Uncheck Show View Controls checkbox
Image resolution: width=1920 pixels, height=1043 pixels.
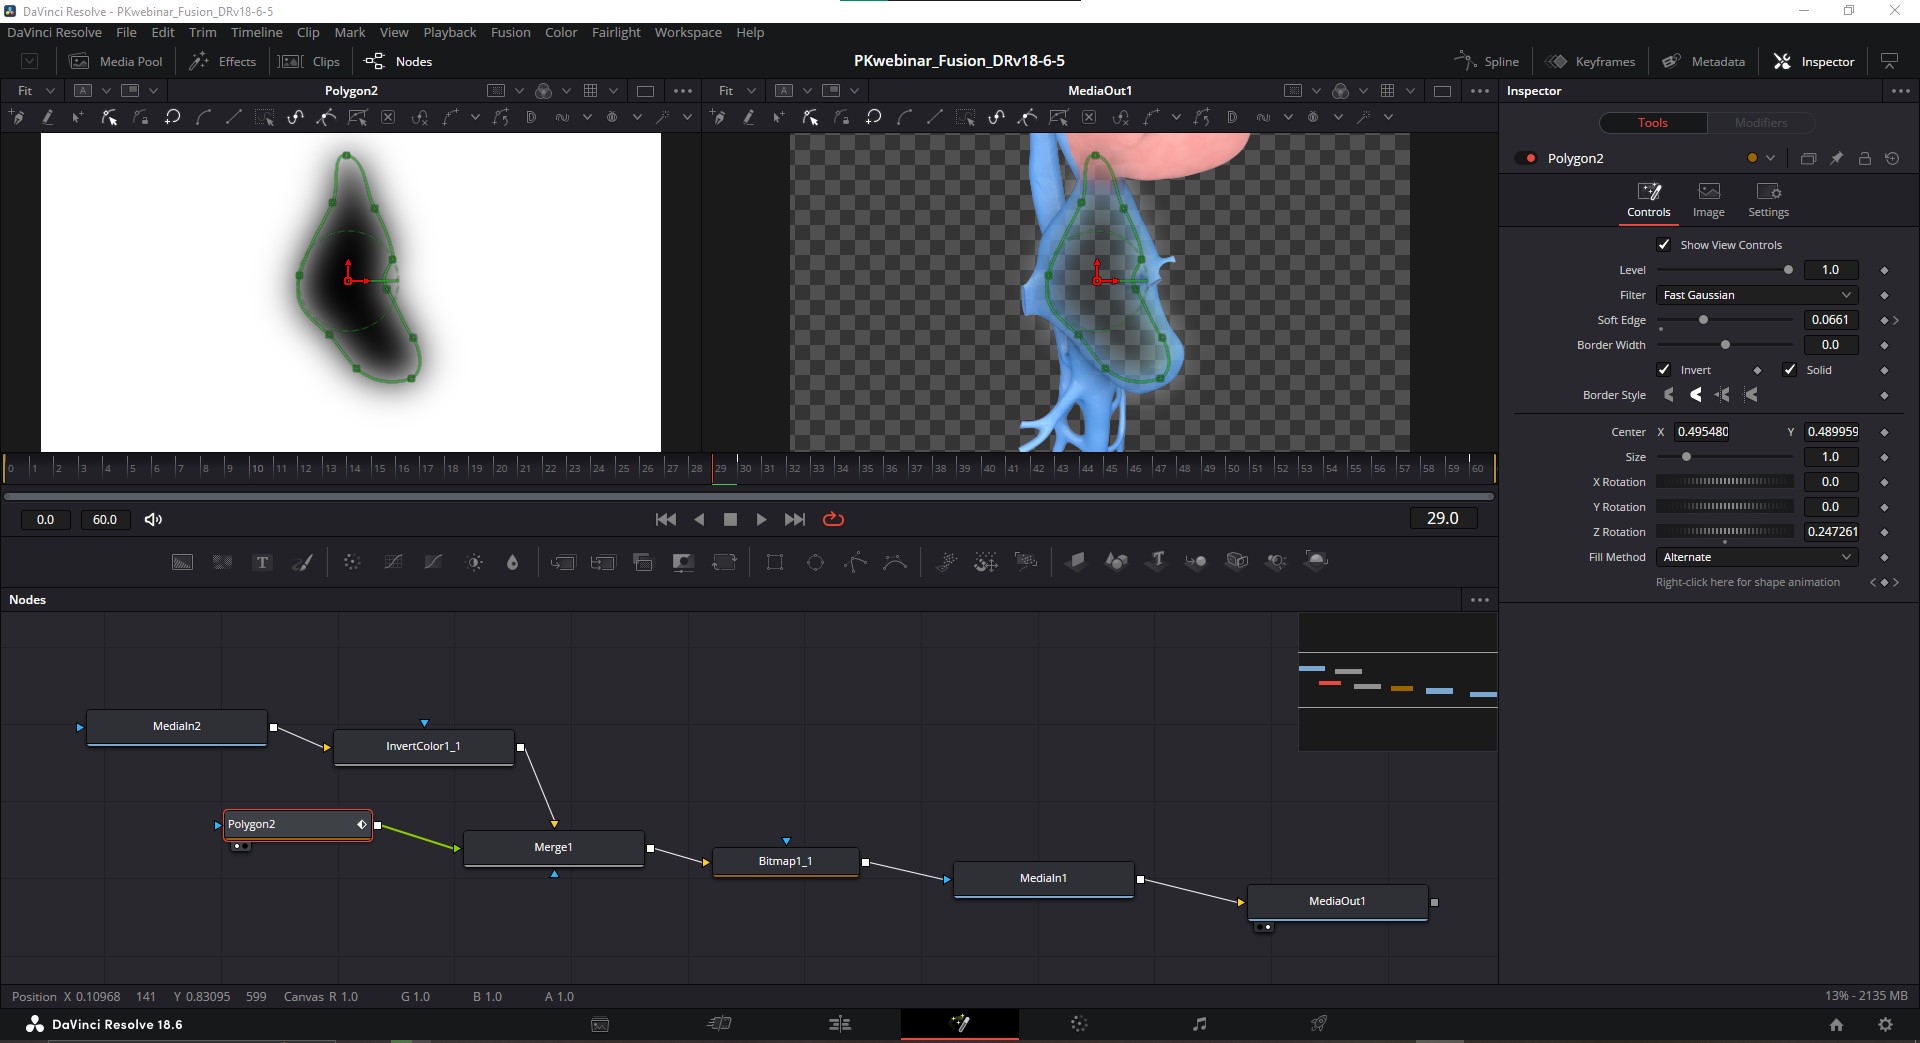pos(1664,244)
